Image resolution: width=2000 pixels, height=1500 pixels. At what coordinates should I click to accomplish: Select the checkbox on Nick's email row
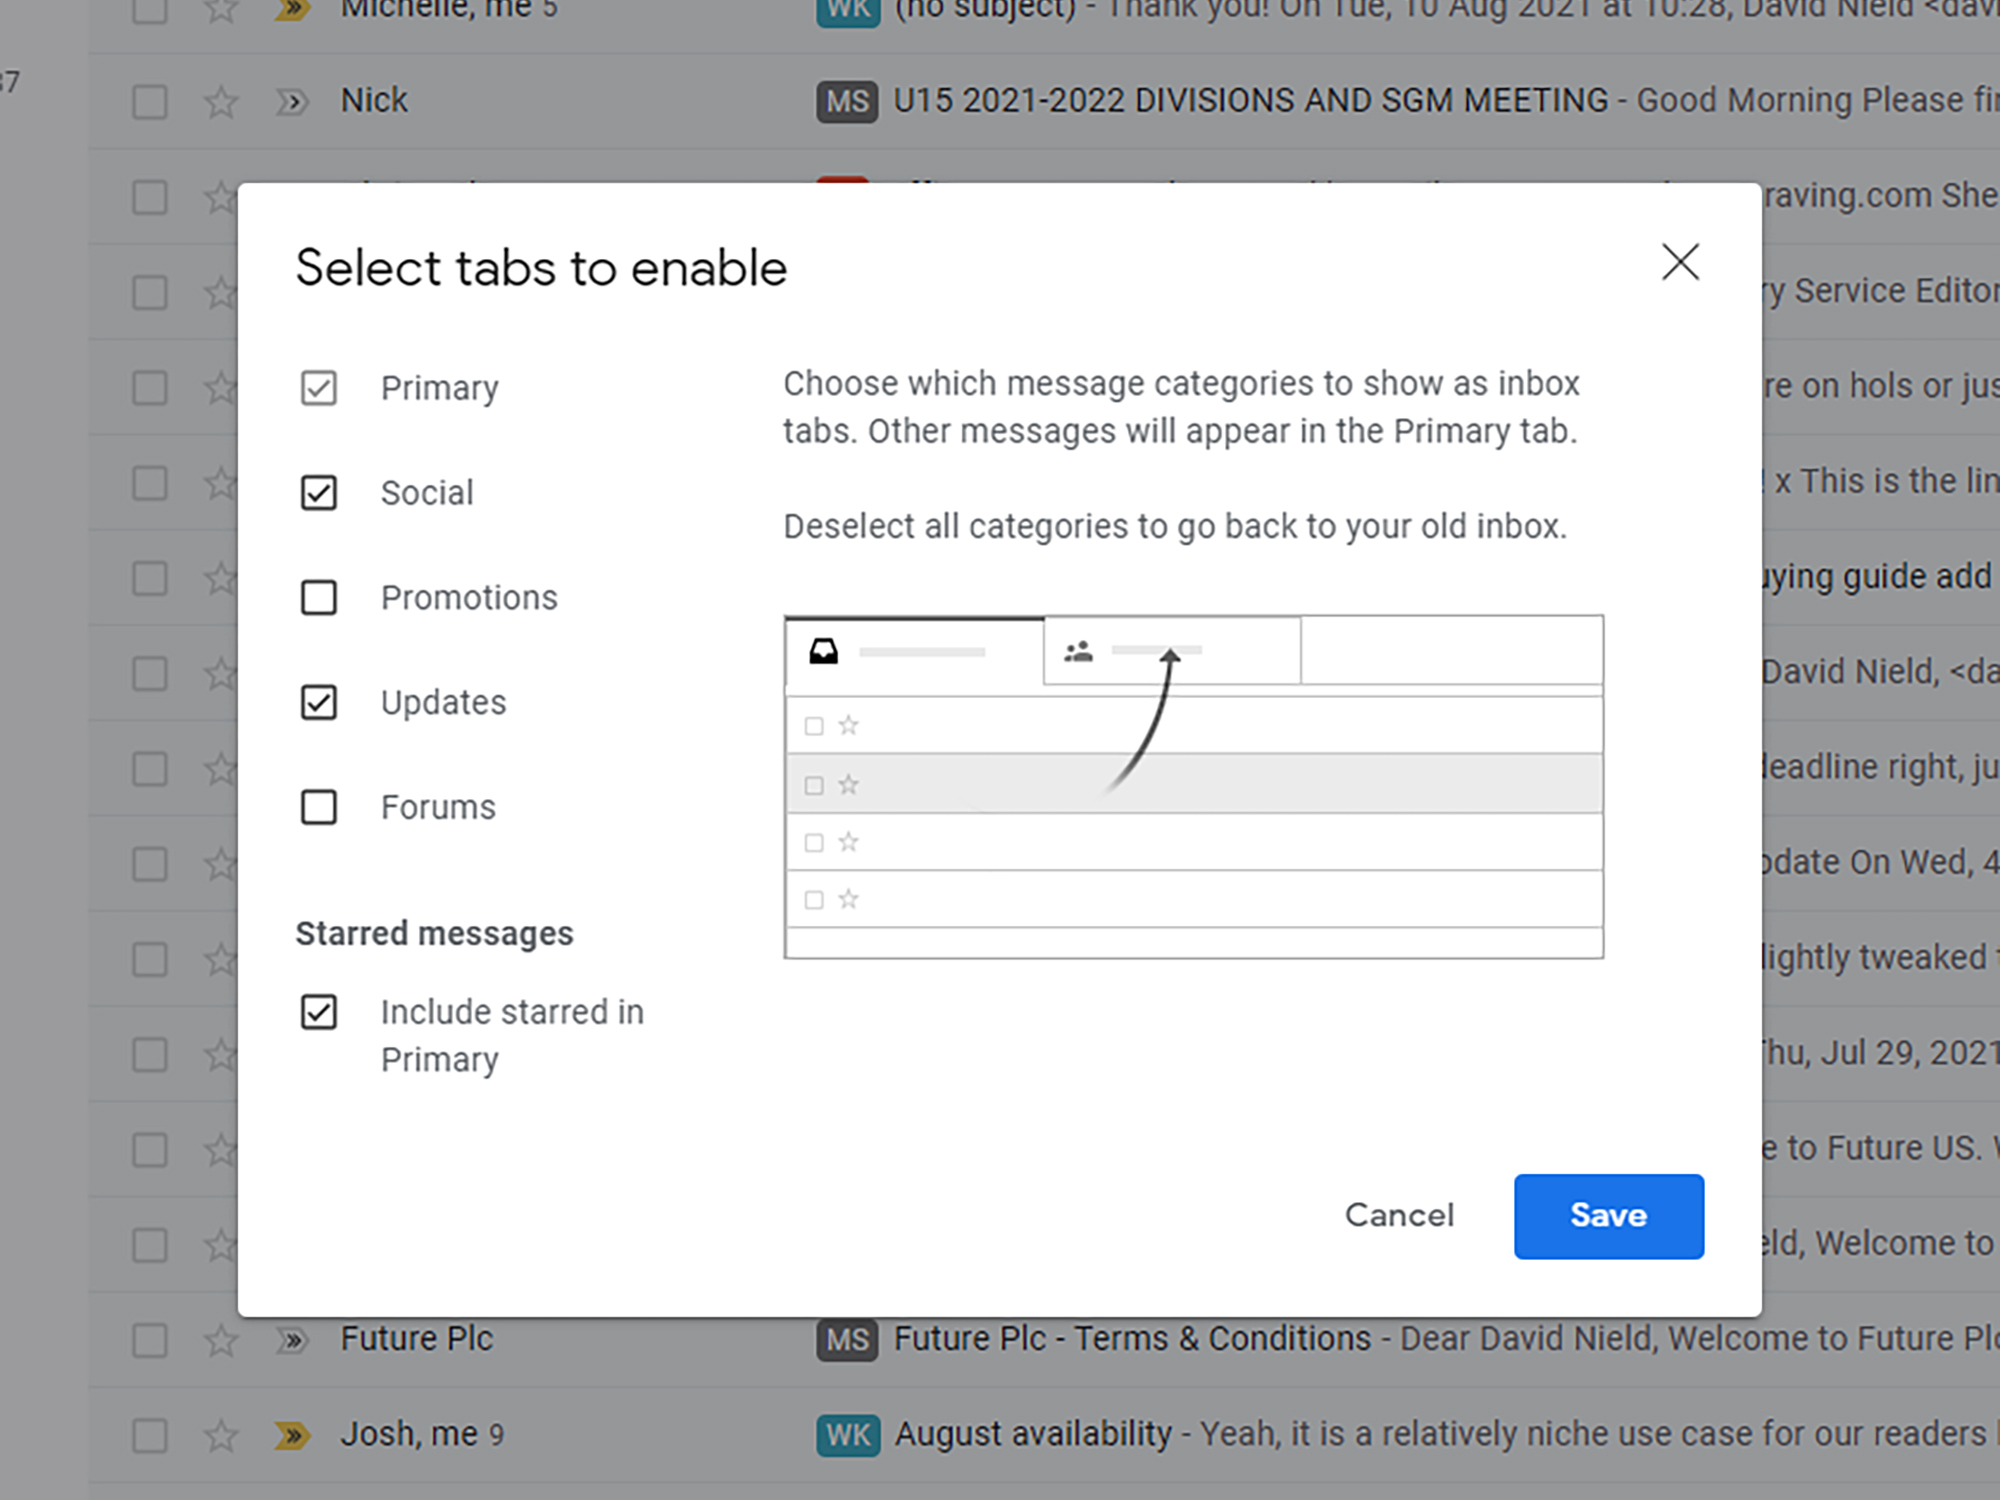pyautogui.click(x=149, y=100)
